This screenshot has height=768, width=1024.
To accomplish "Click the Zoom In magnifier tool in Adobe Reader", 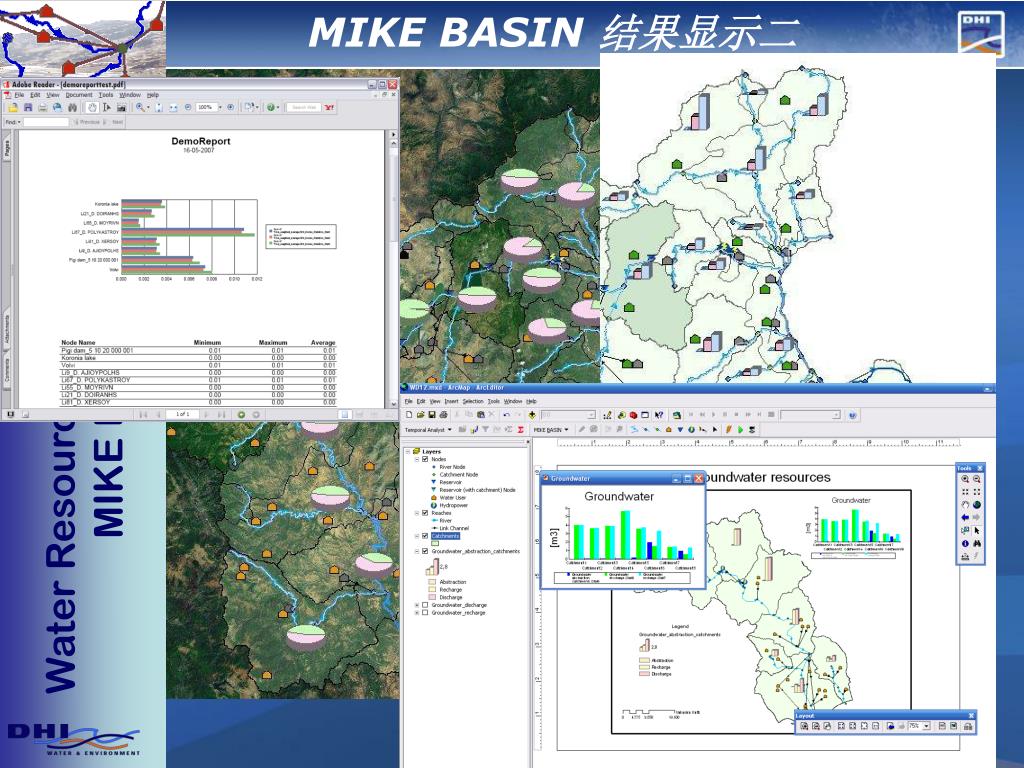I will coord(140,107).
